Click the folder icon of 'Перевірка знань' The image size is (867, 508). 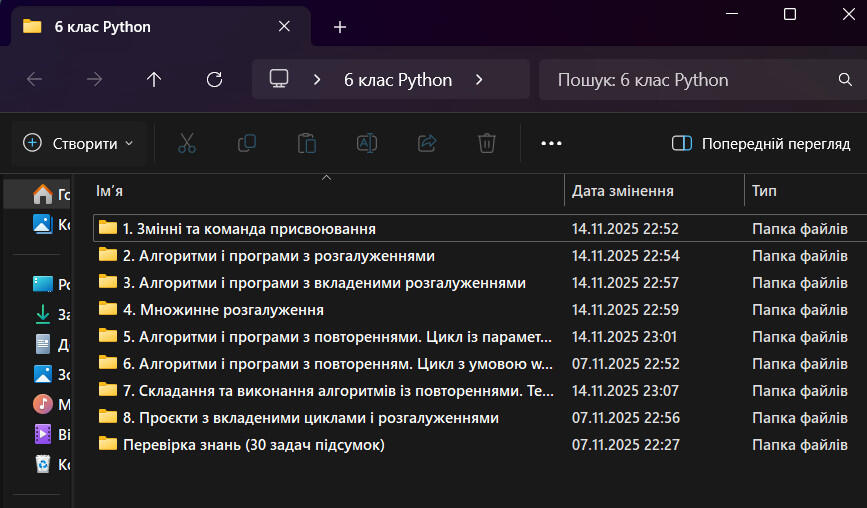click(x=108, y=443)
